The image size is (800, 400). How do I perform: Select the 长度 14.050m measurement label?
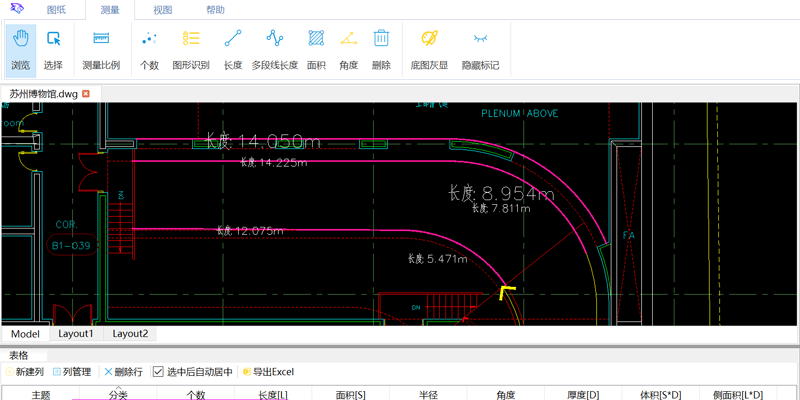tap(263, 141)
